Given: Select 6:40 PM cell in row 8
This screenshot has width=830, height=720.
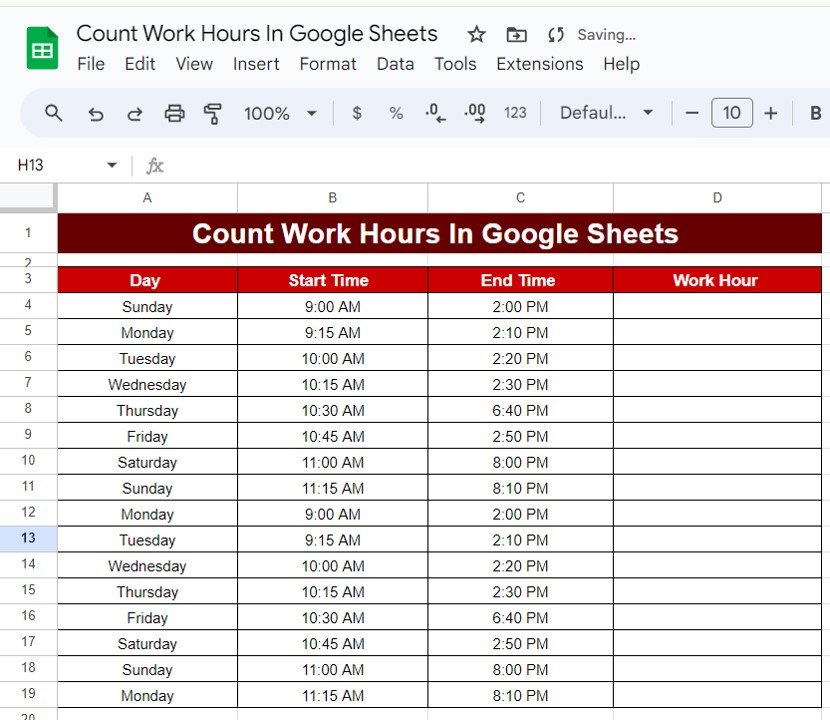Looking at the screenshot, I should 520,410.
